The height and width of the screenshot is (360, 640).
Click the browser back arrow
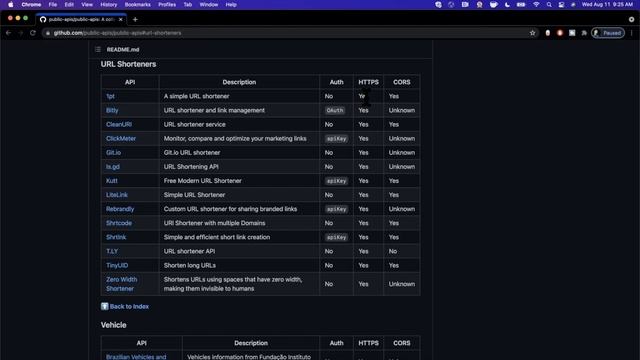tap(9, 33)
